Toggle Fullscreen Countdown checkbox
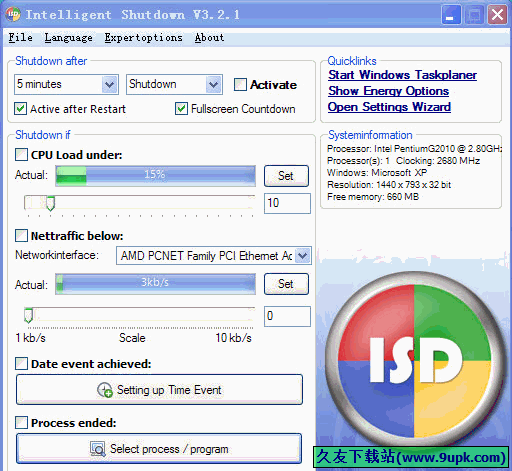 (181, 109)
